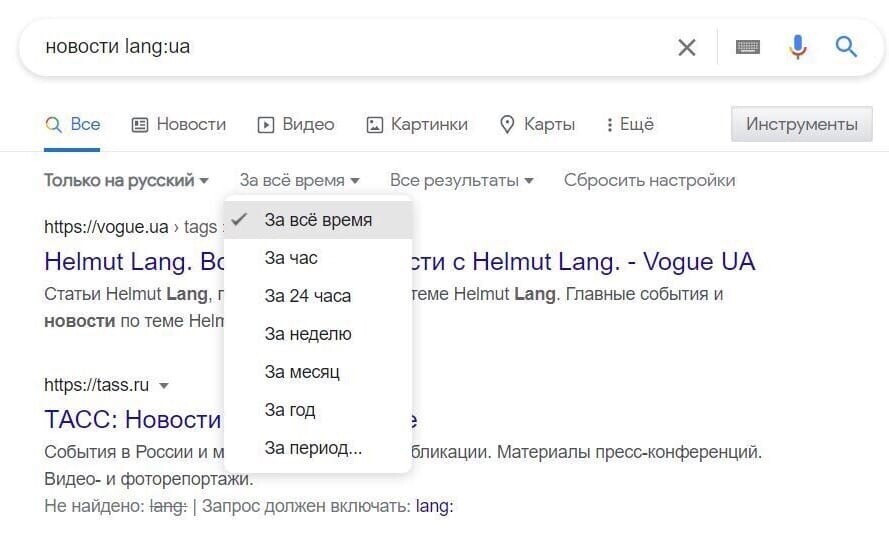Click Сбросить настройки link

tap(649, 181)
